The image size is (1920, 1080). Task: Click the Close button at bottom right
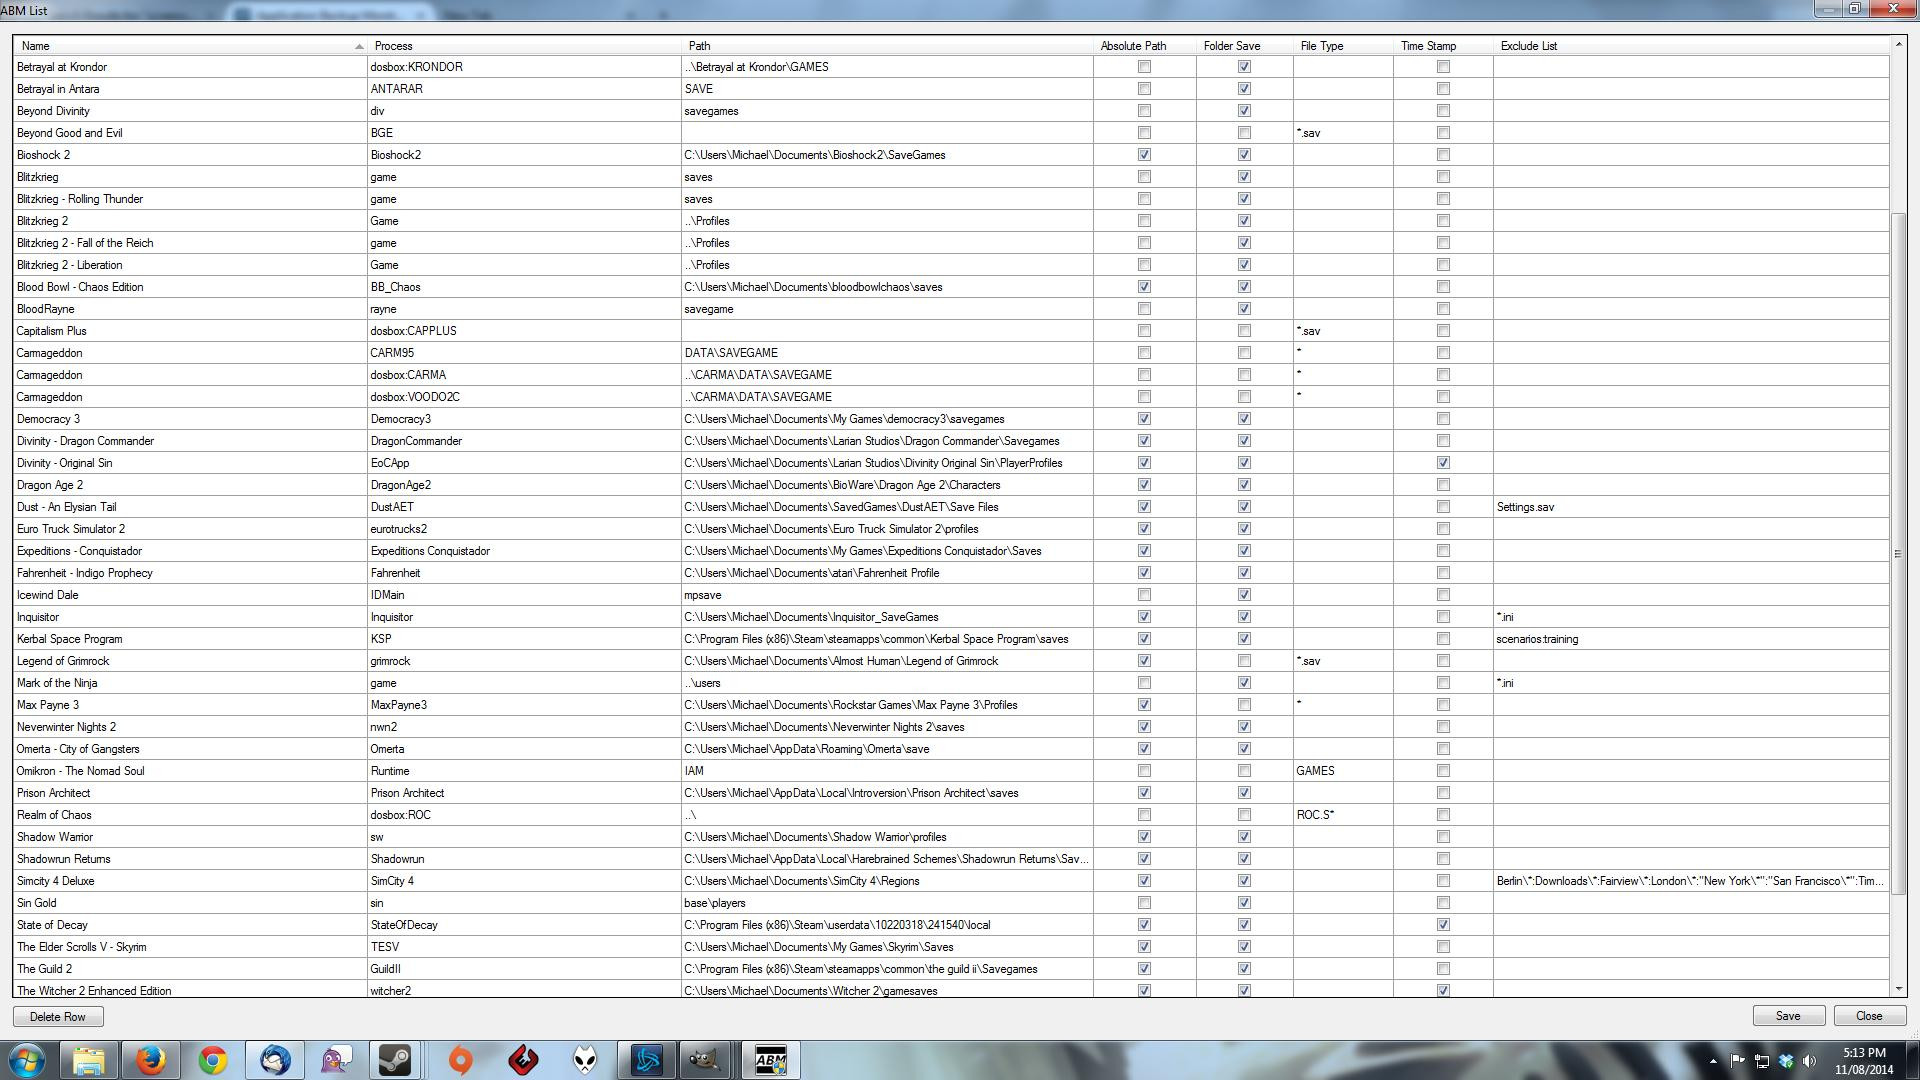click(1869, 1016)
